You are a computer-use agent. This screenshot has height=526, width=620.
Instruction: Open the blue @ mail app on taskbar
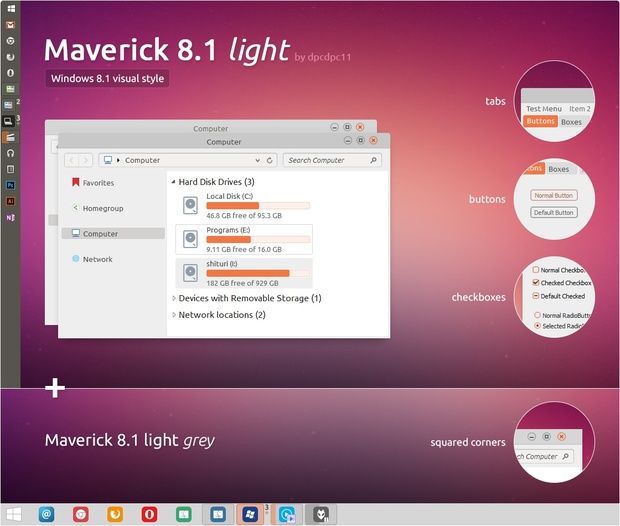tap(46, 514)
